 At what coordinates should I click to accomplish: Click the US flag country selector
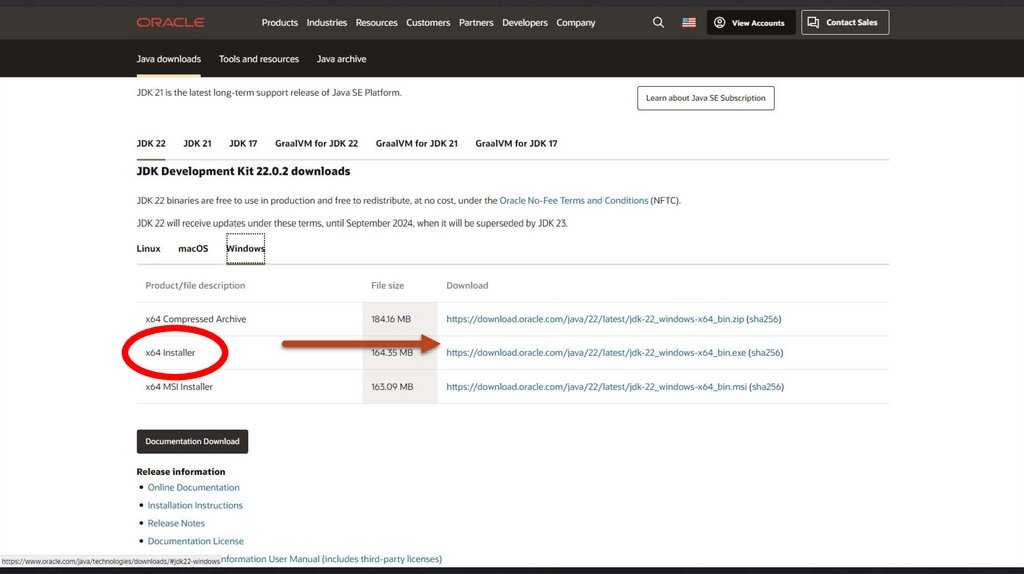pos(689,22)
